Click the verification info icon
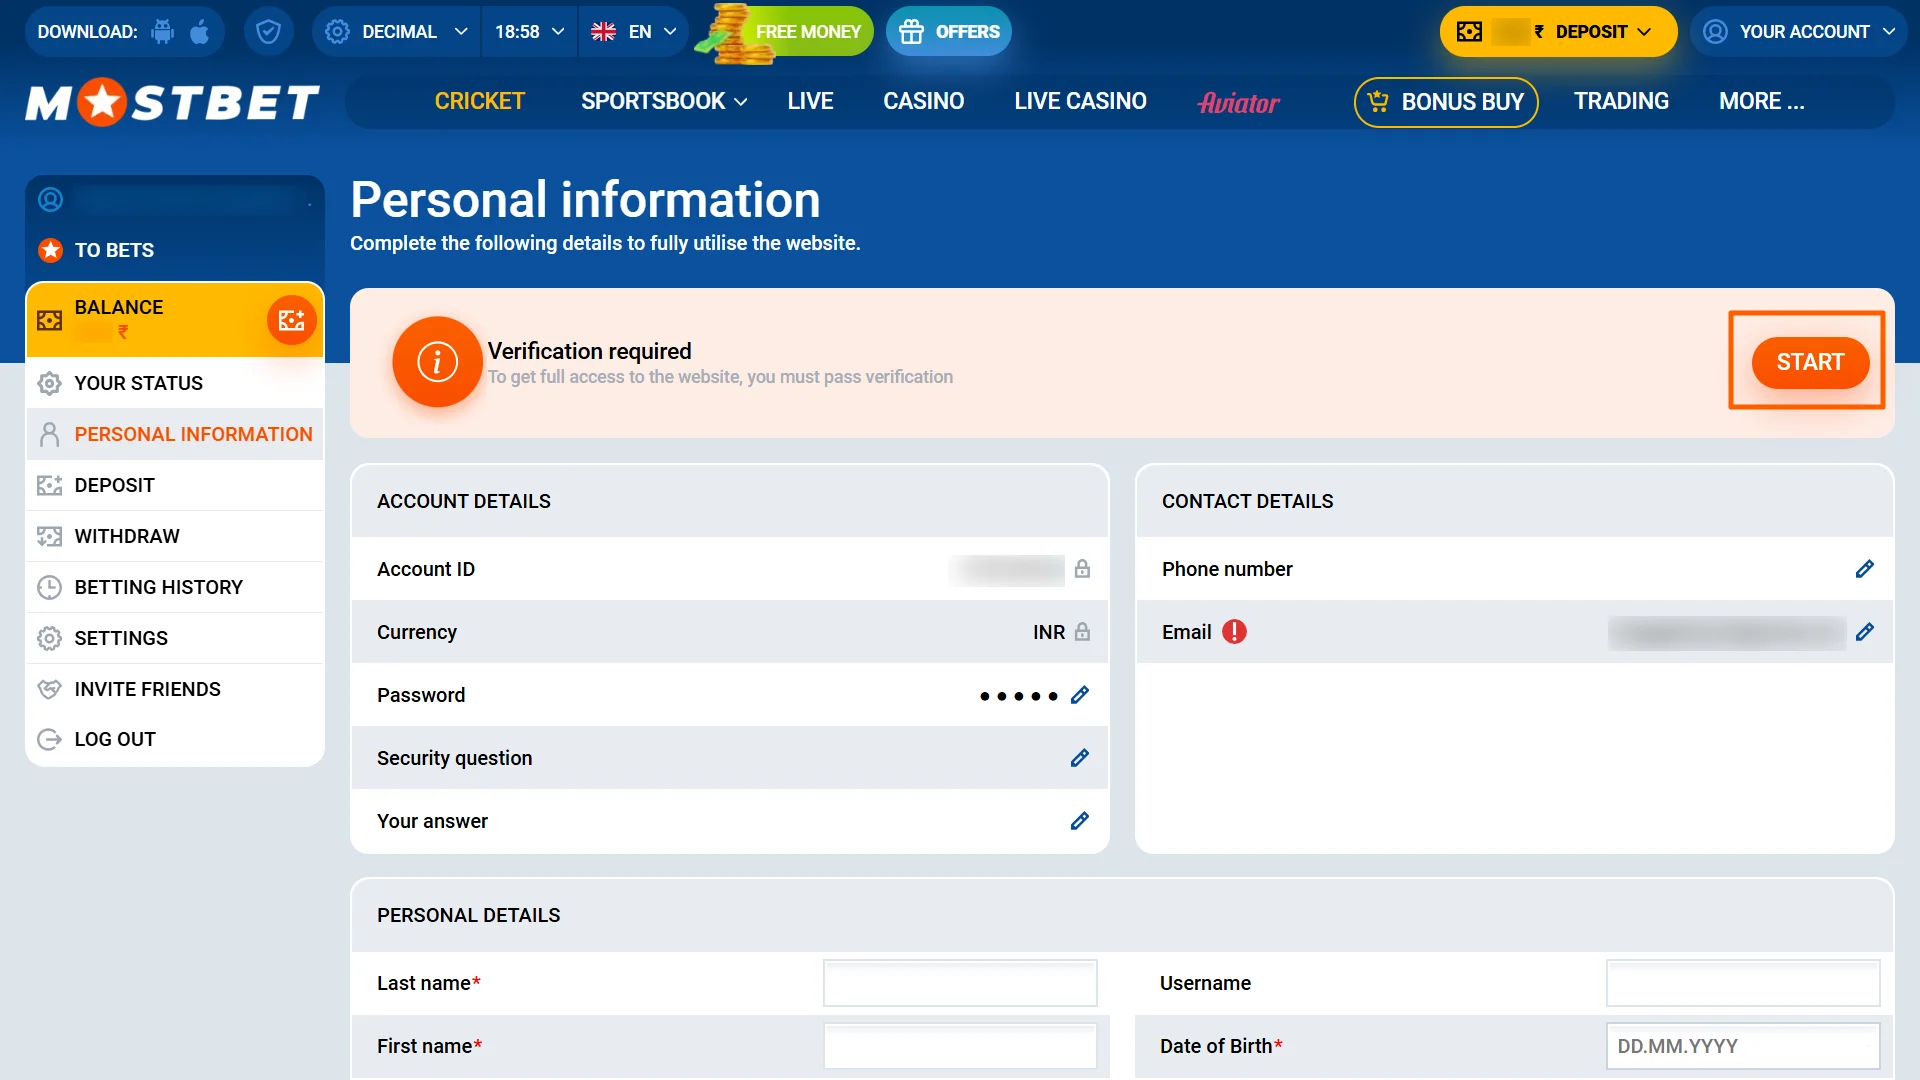 [437, 362]
